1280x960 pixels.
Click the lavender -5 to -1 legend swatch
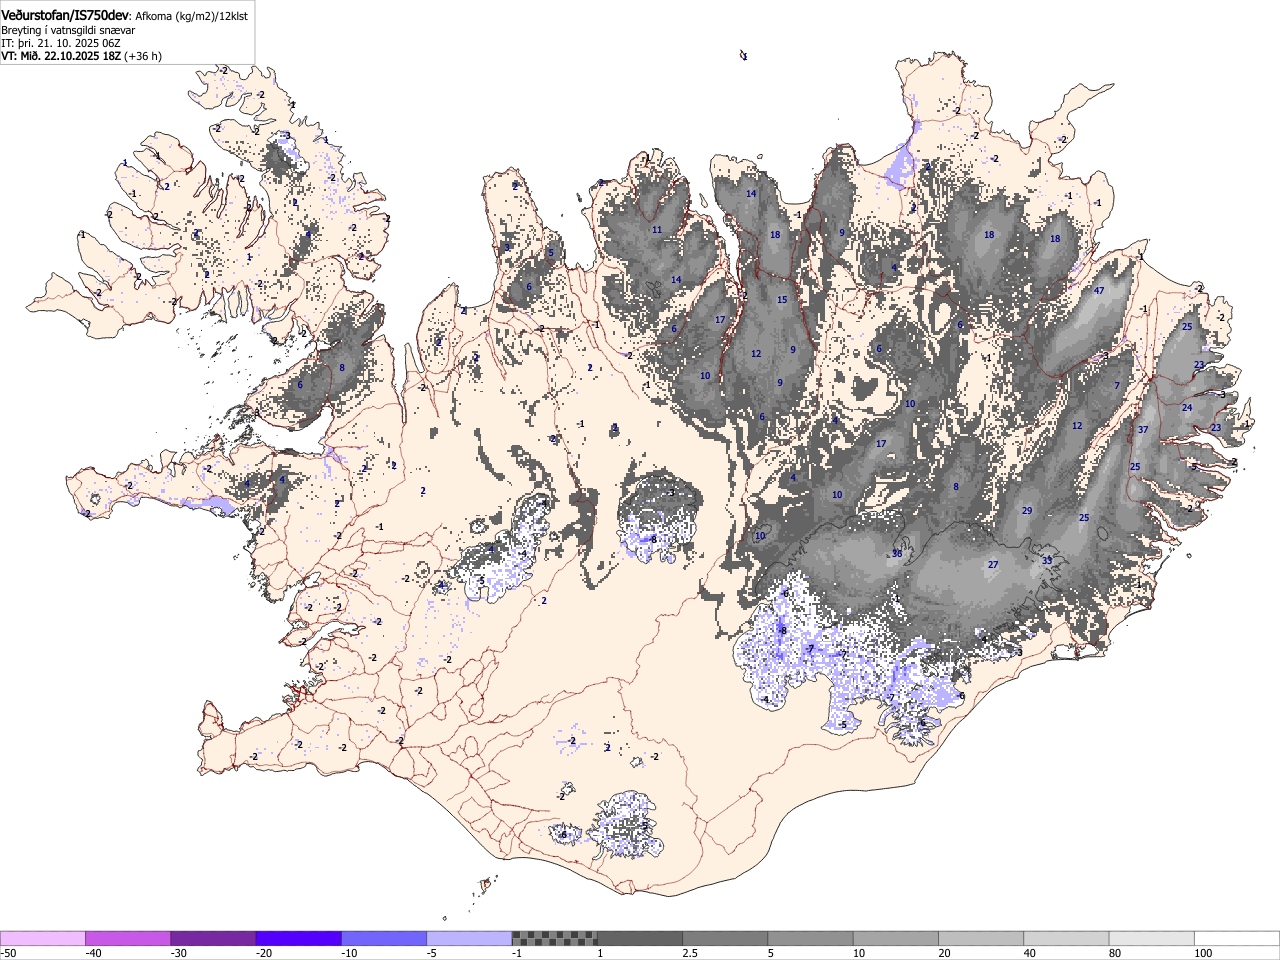(469, 938)
